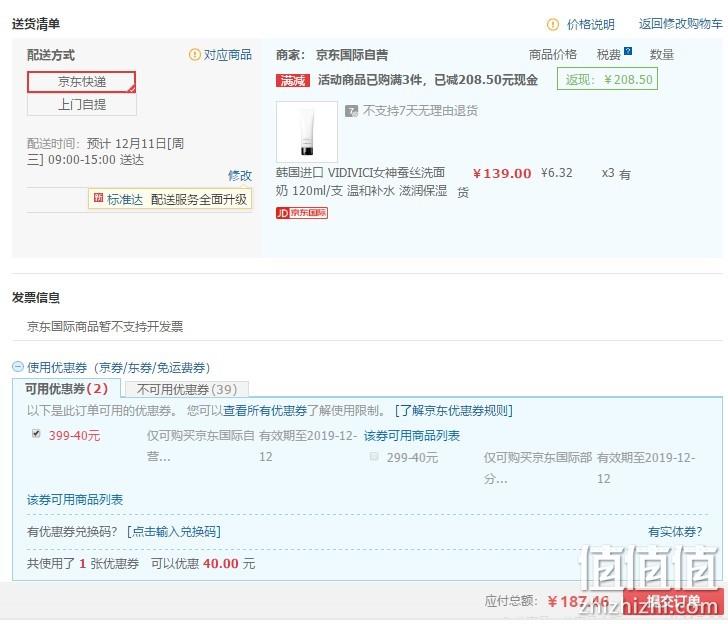Go back via 返回修改购物车
Screen dimensions: 728x624
680,24
